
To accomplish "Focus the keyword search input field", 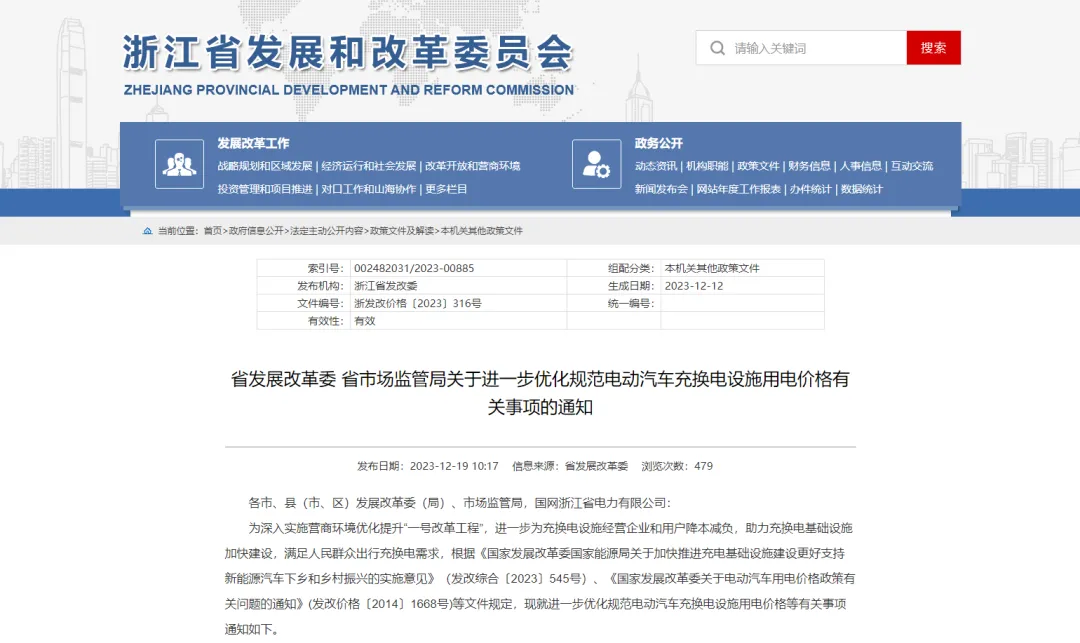I will click(x=801, y=48).
